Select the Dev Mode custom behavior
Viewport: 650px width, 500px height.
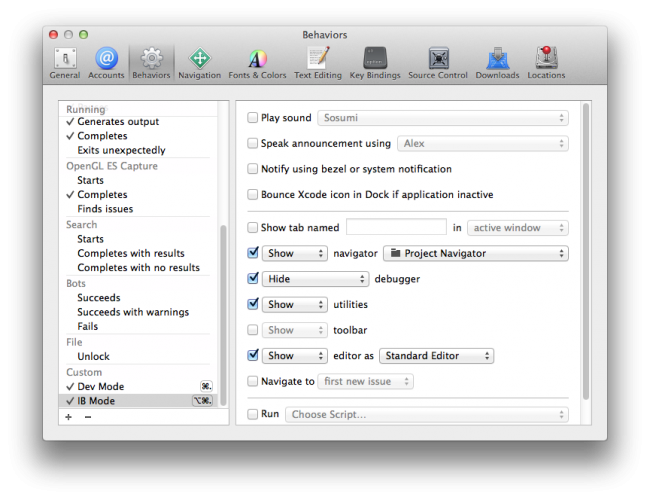[x=101, y=386]
